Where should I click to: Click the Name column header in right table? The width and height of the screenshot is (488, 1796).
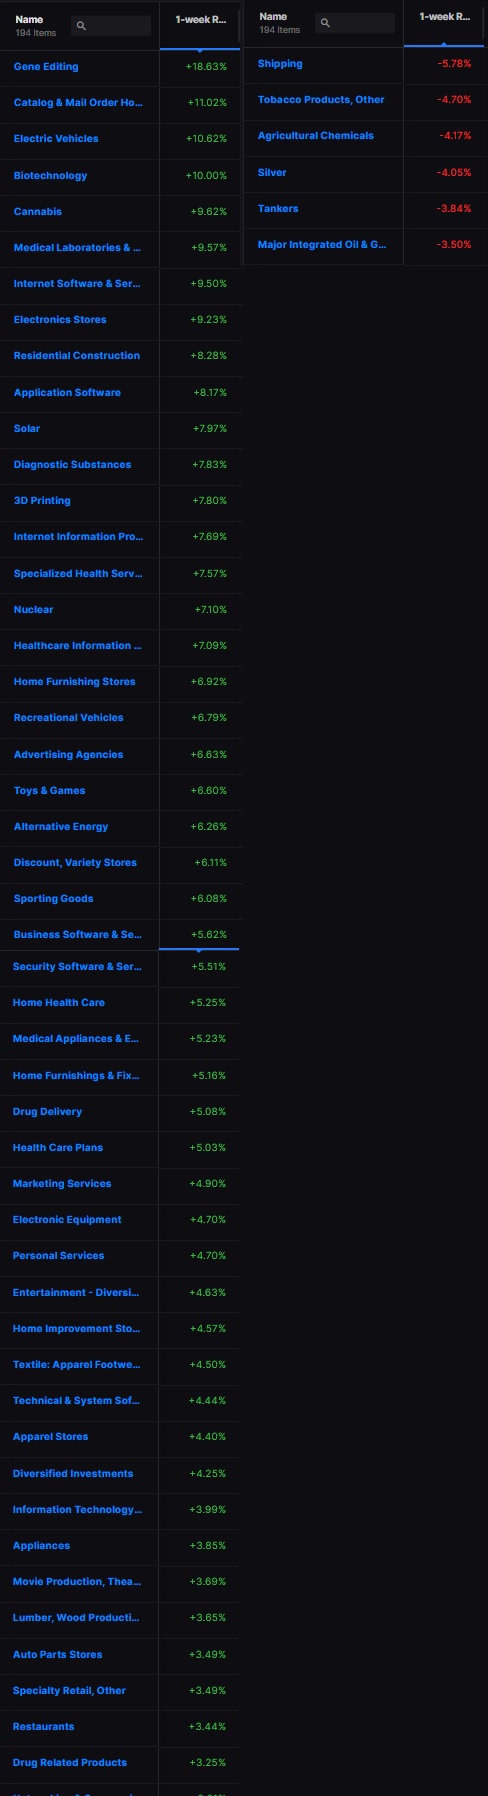(x=273, y=17)
